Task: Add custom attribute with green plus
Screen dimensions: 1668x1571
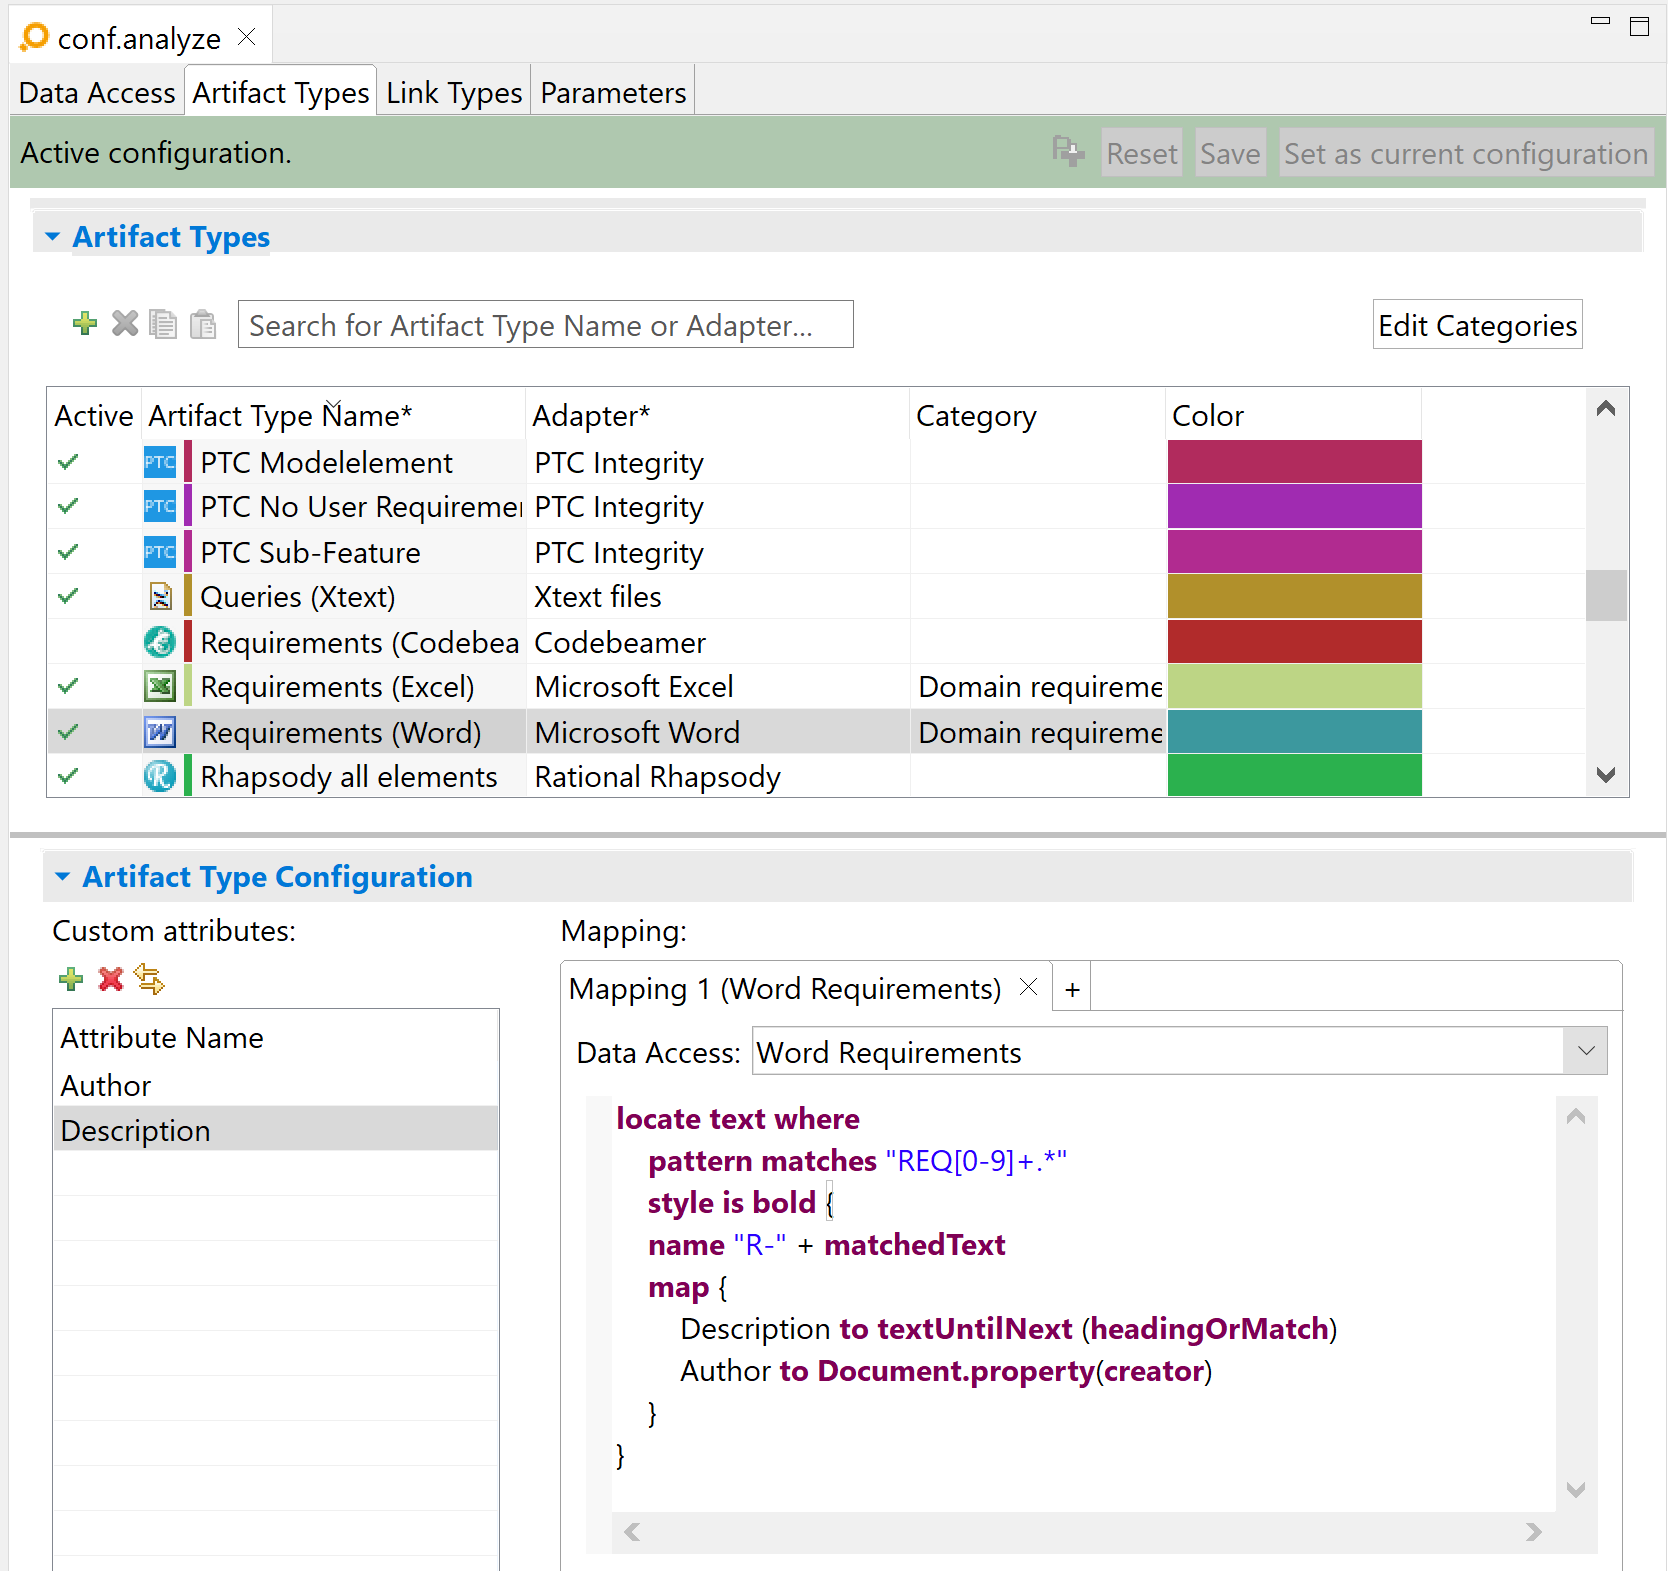Action: pyautogui.click(x=71, y=979)
